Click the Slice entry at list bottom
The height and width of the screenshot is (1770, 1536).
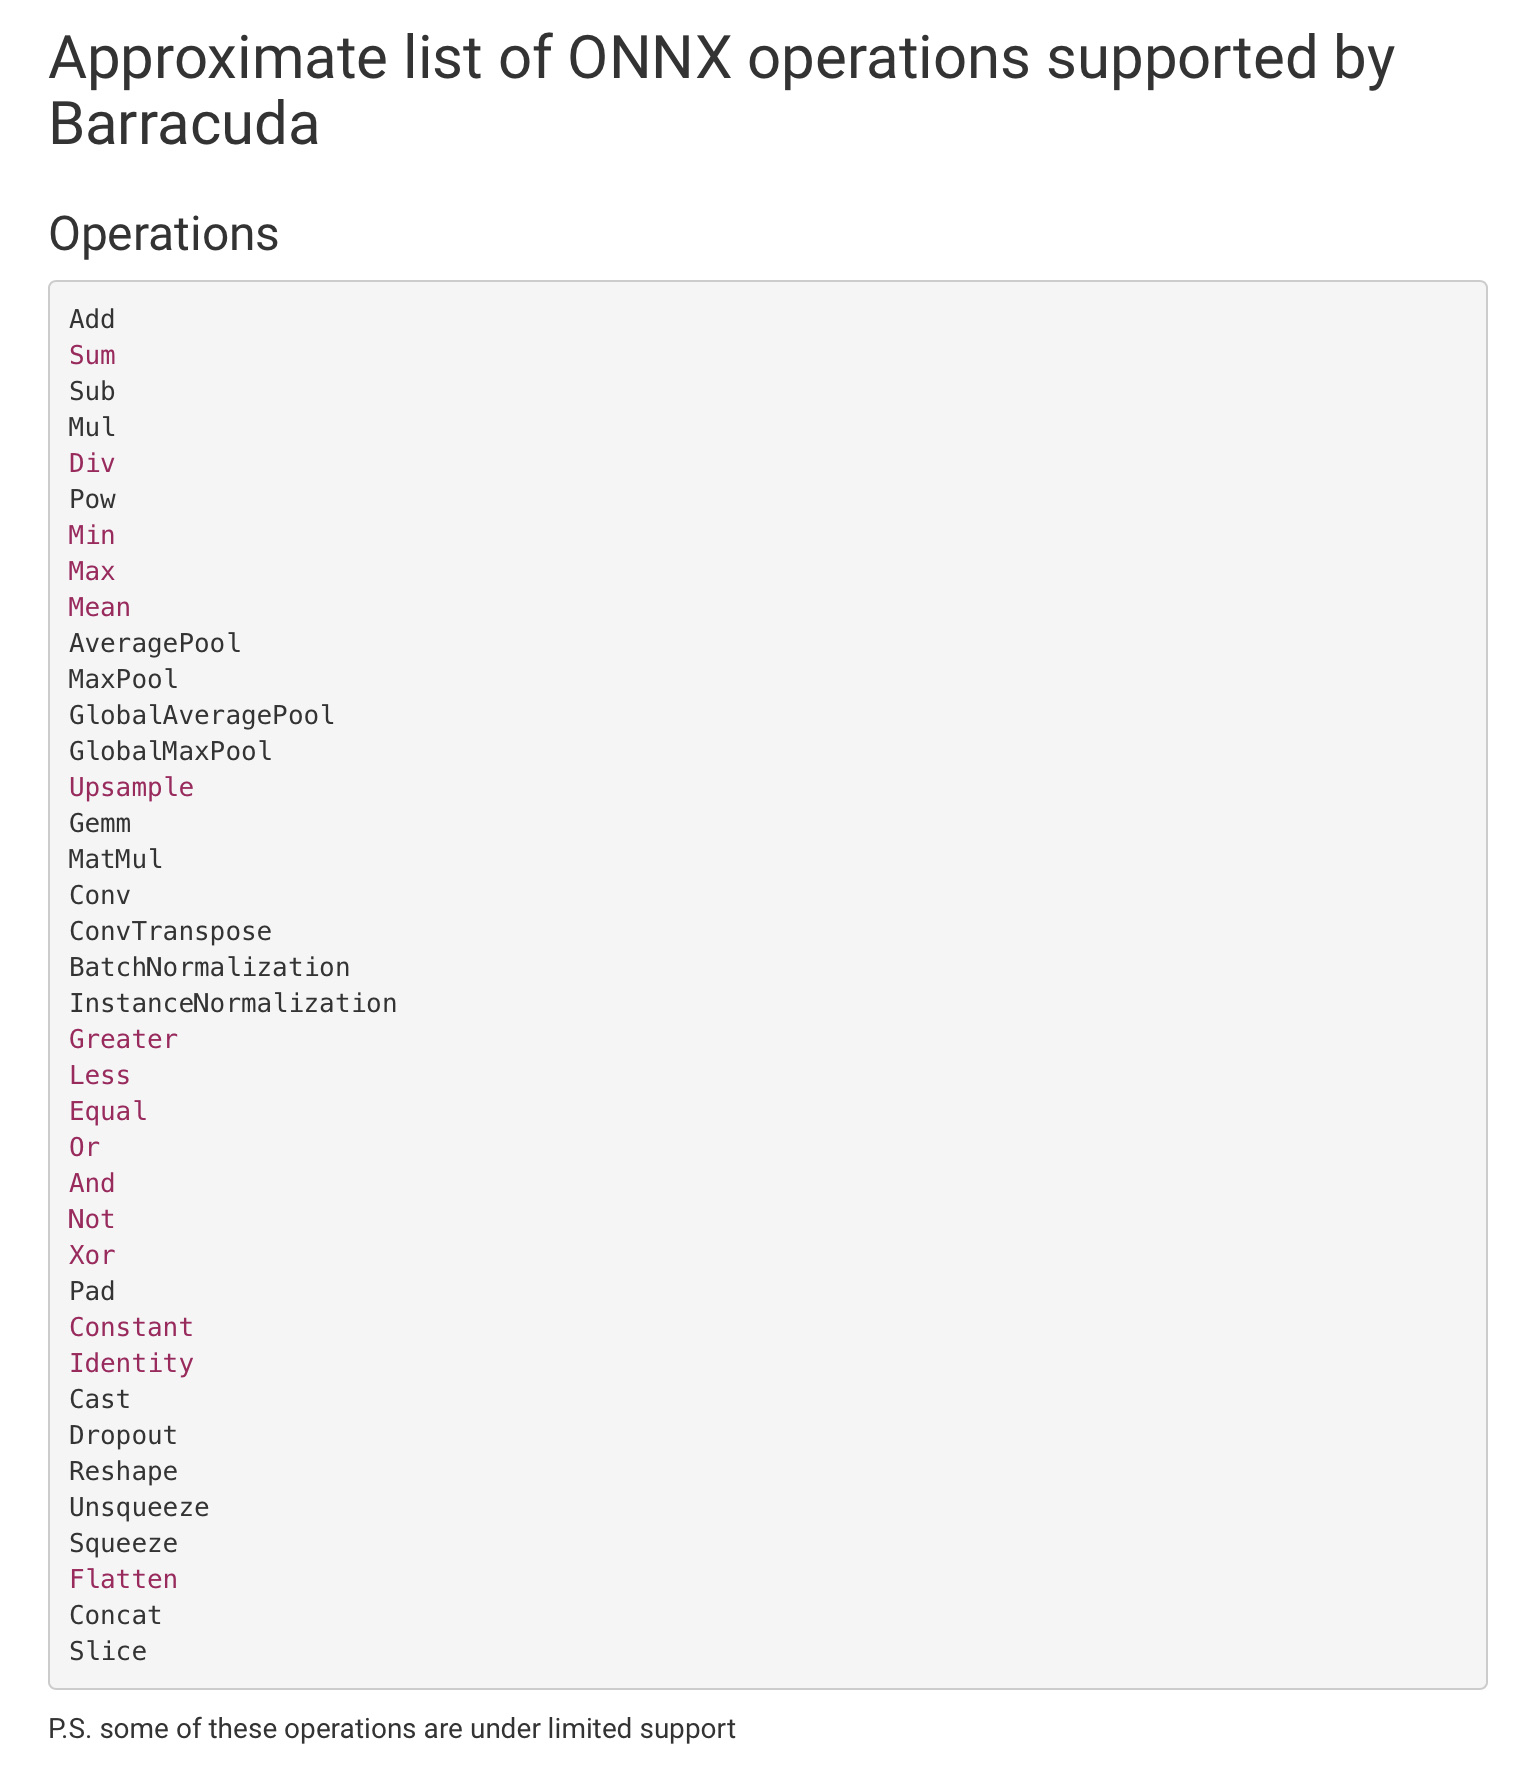(108, 1651)
